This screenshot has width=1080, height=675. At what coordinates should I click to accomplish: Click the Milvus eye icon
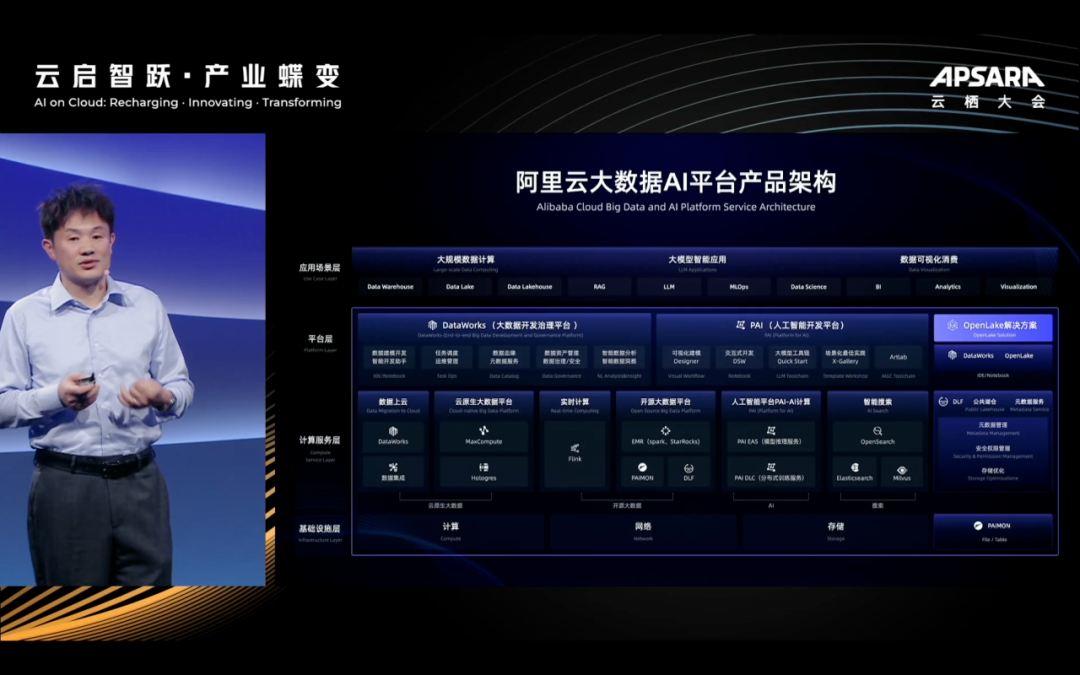click(x=902, y=470)
